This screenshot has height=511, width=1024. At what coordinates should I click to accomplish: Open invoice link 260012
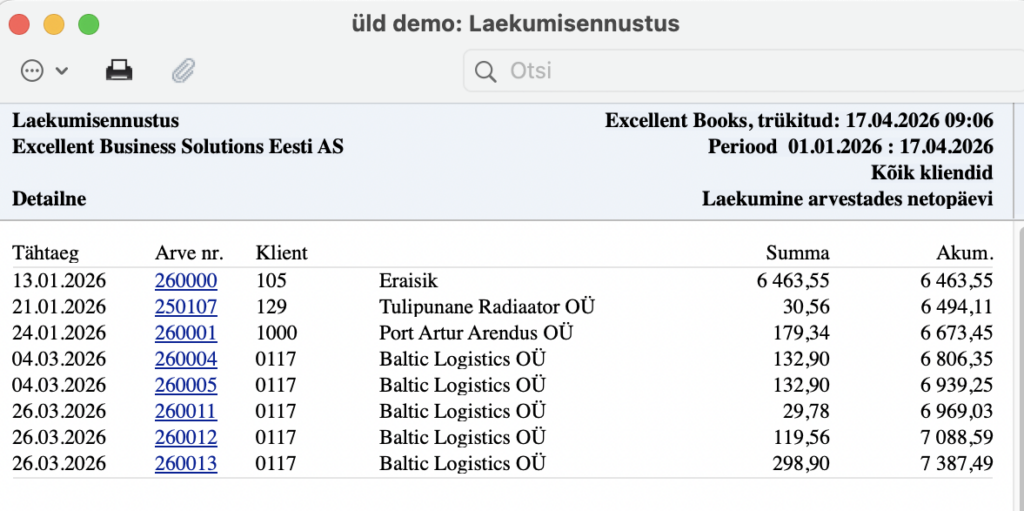(186, 437)
